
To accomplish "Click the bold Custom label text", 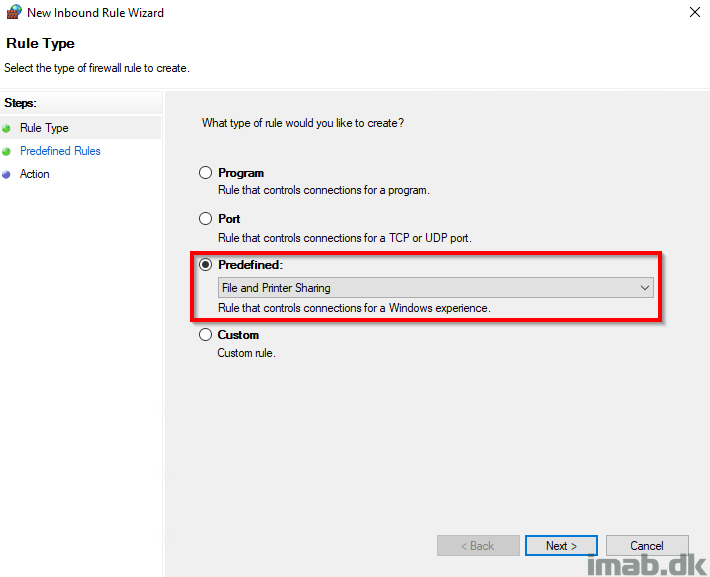I will [x=238, y=335].
